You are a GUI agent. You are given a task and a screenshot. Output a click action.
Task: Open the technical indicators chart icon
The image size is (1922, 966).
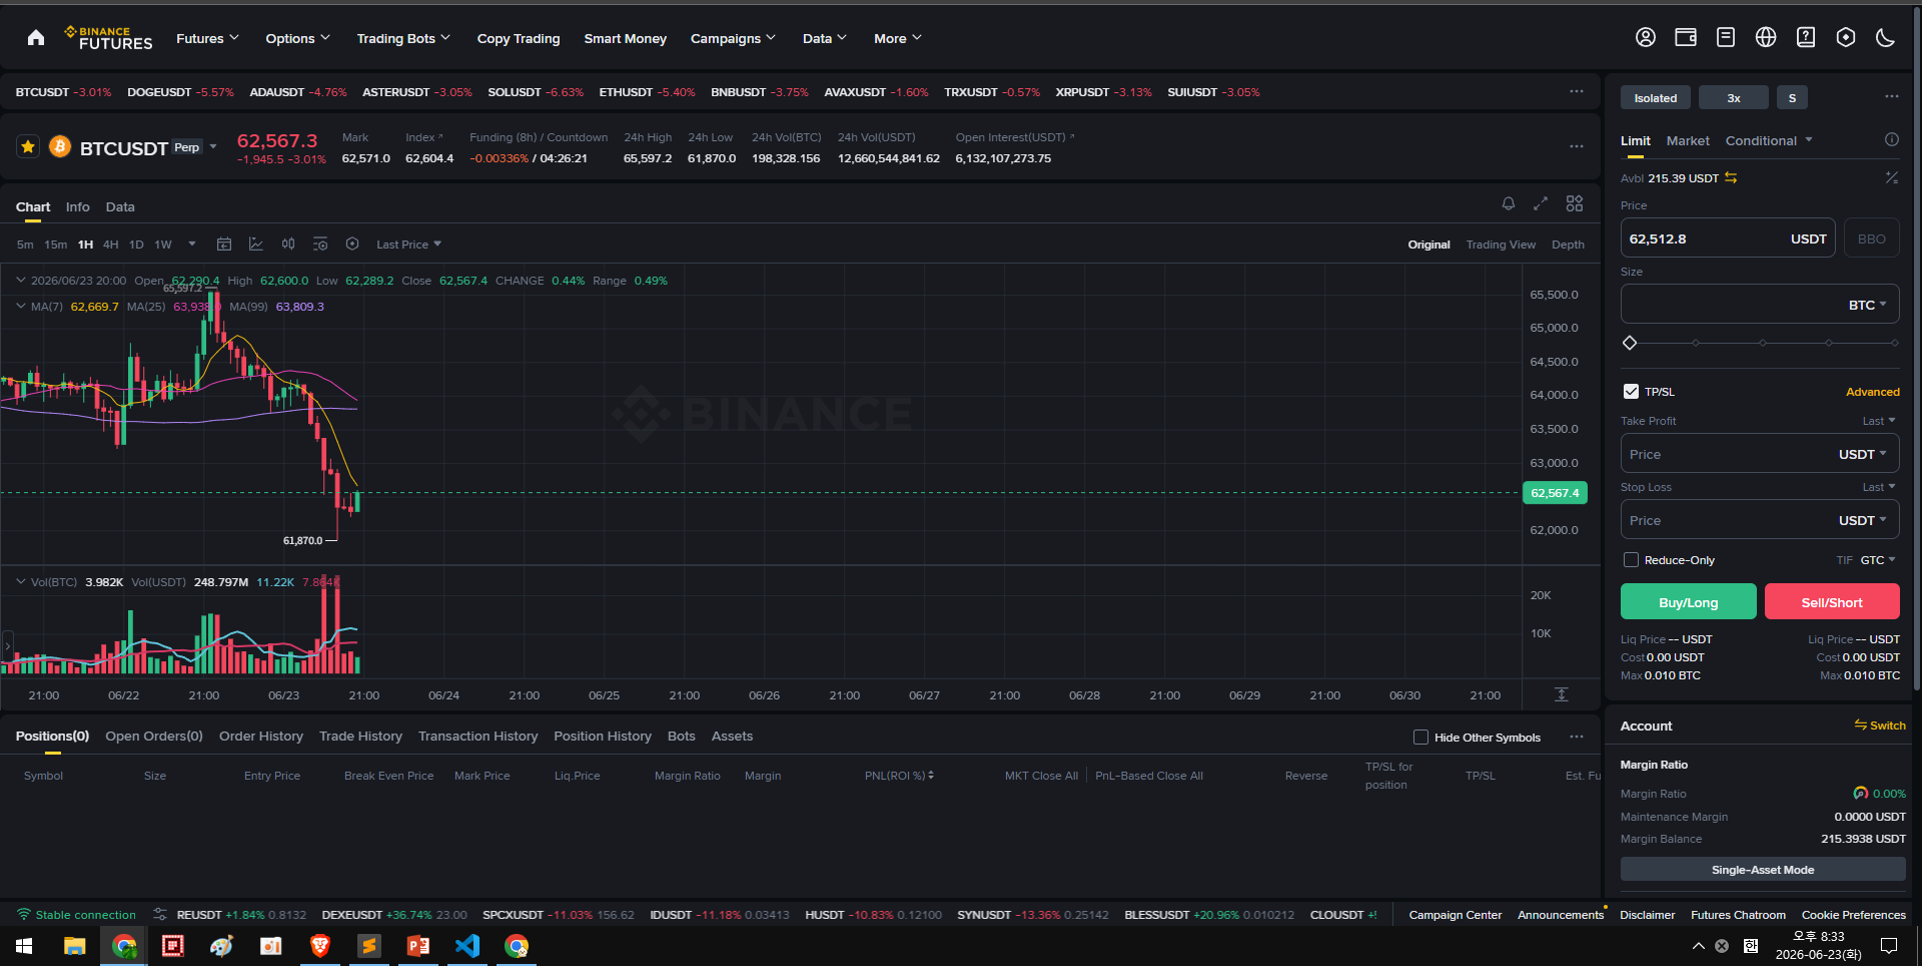click(x=256, y=244)
